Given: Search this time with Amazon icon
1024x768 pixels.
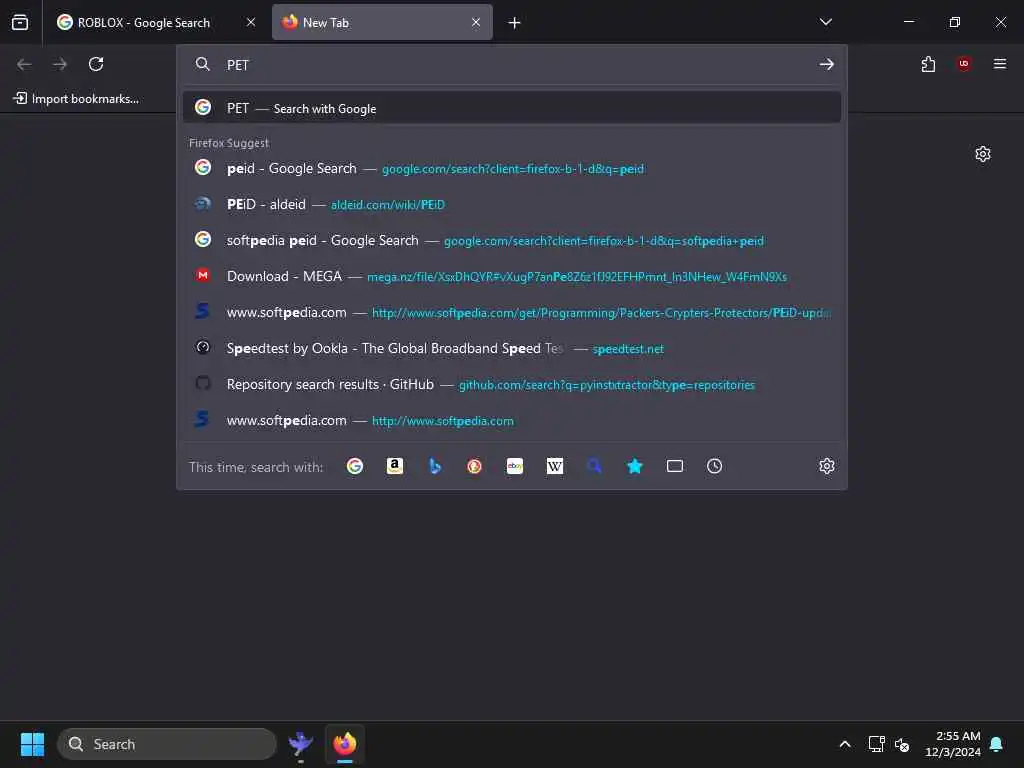Looking at the screenshot, I should point(394,466).
